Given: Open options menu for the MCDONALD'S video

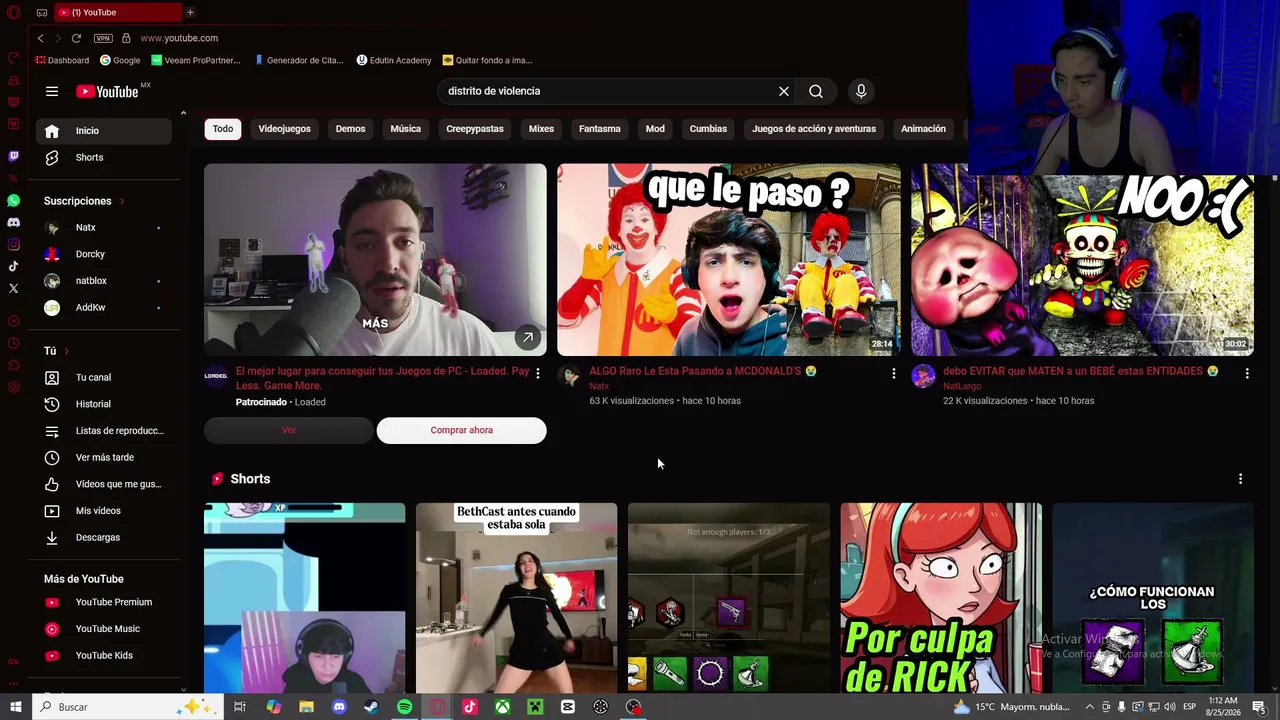Looking at the screenshot, I should pos(893,373).
